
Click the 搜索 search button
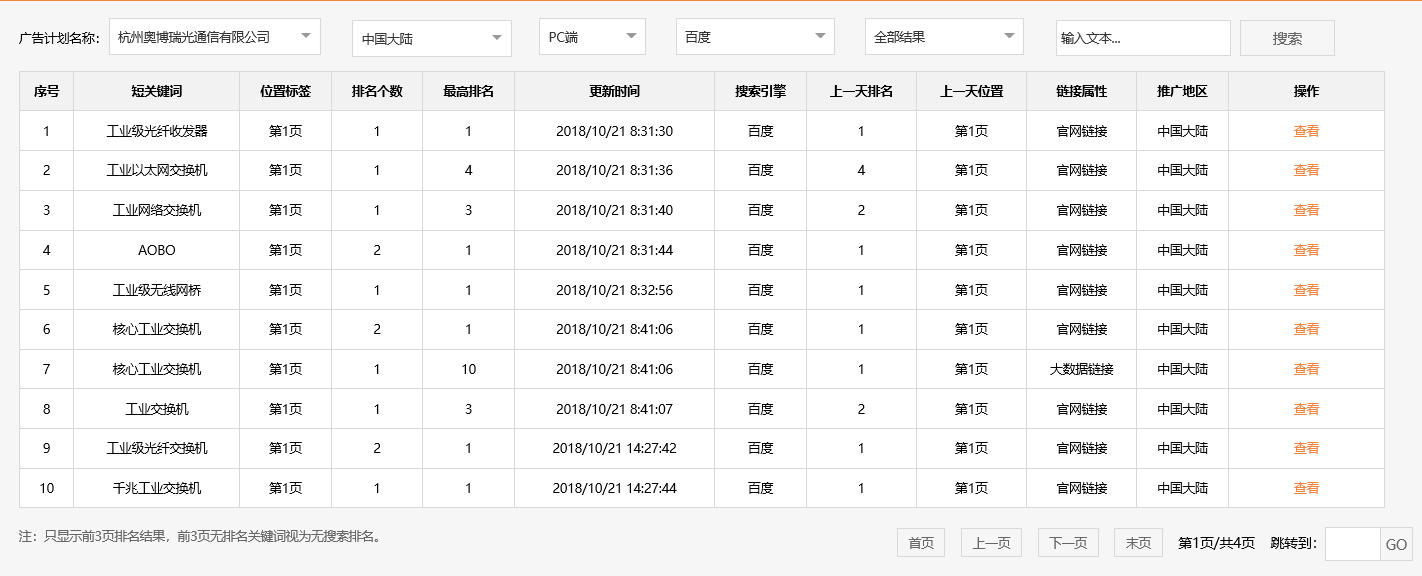pos(1287,37)
